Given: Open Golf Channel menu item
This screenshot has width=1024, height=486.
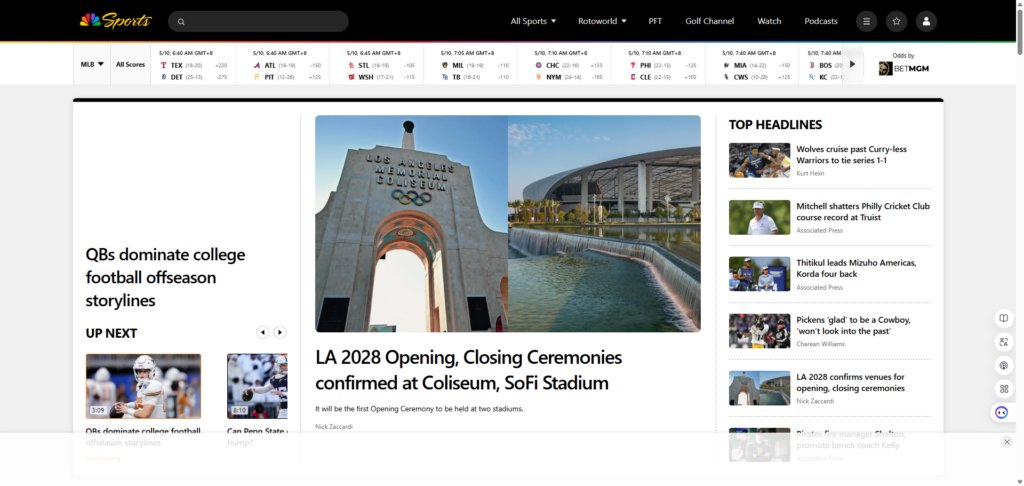Looking at the screenshot, I should (709, 21).
